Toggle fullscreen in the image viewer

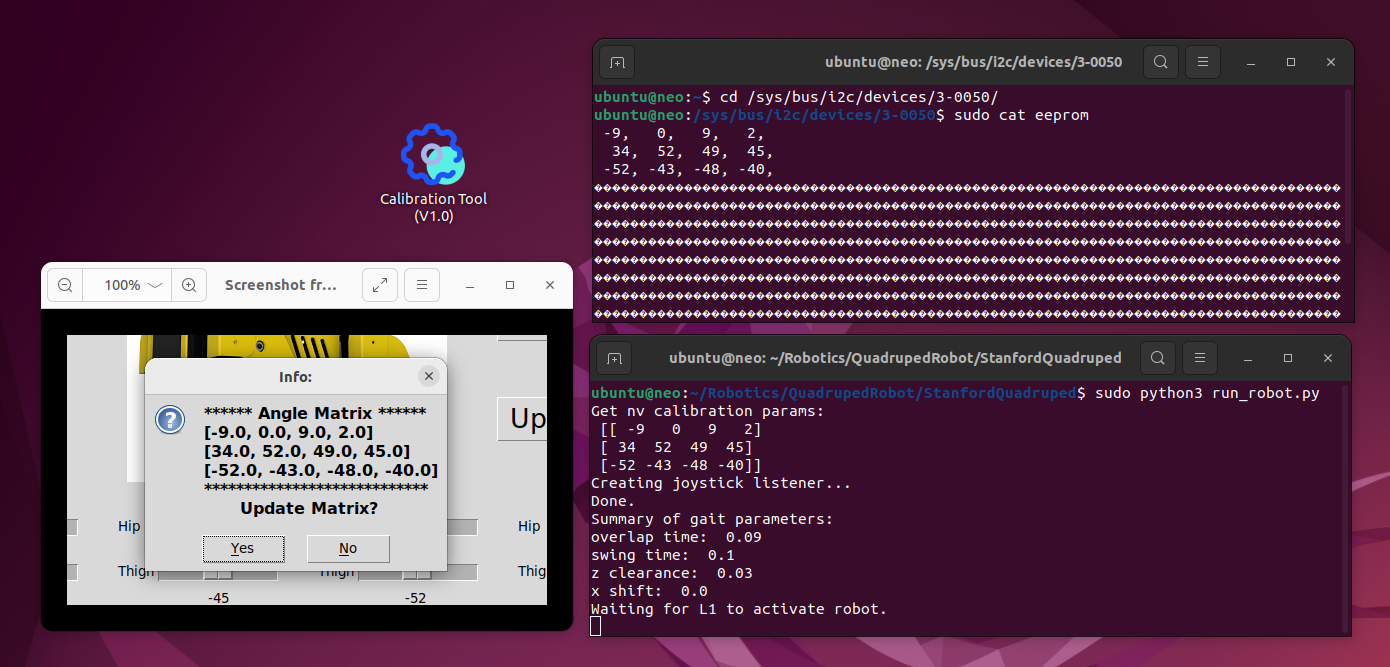(380, 285)
